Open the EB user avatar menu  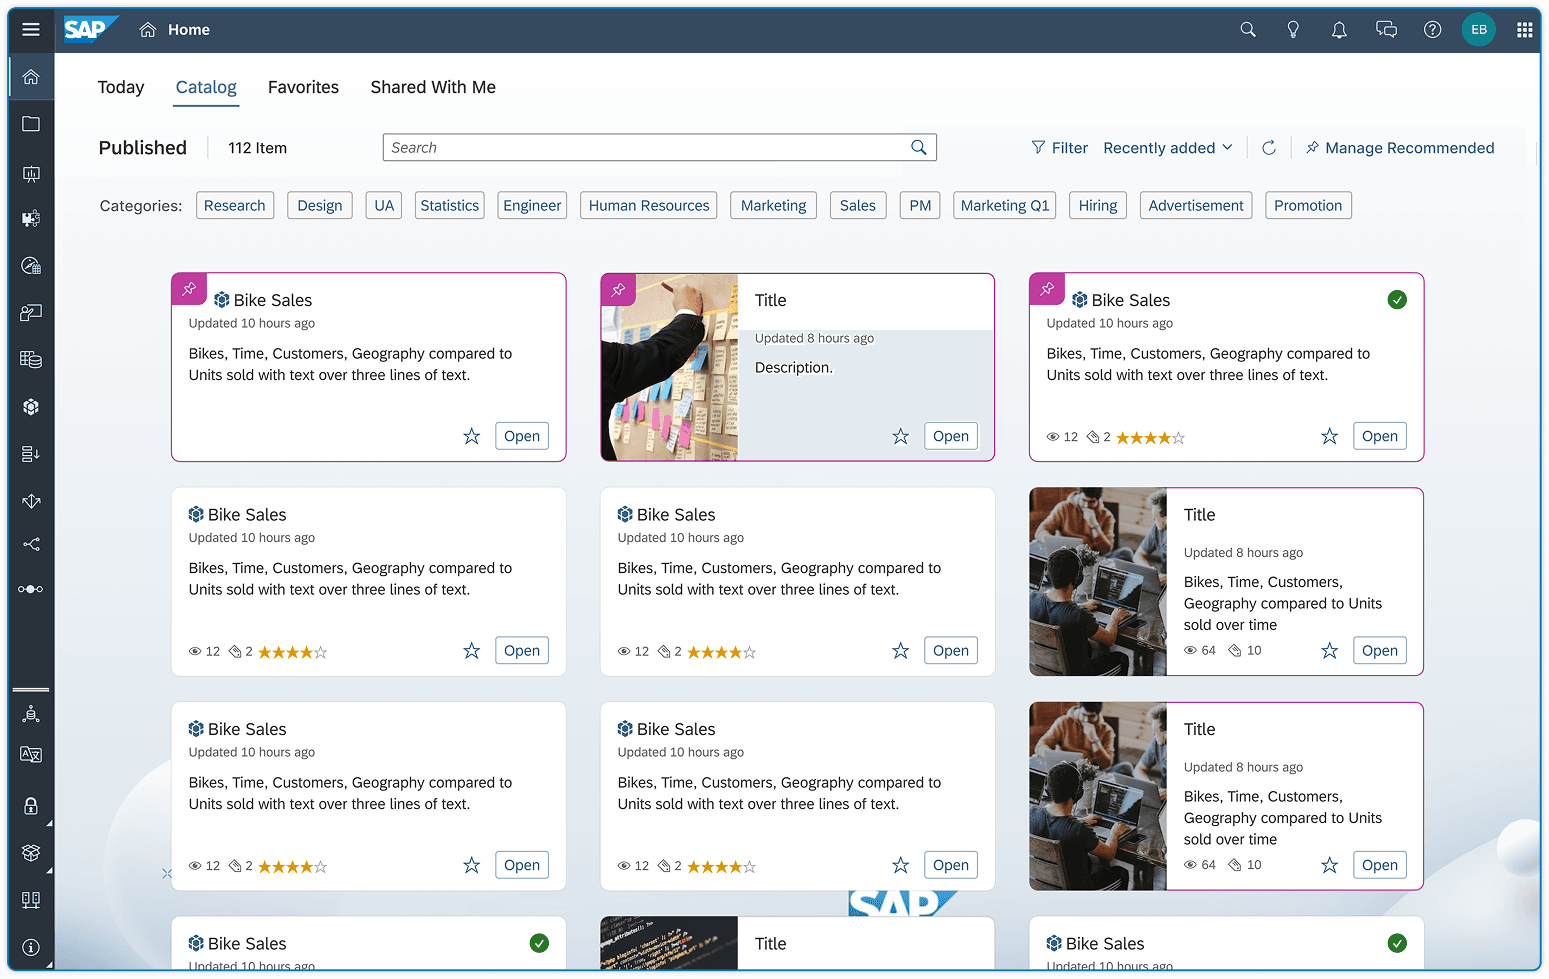click(x=1479, y=30)
